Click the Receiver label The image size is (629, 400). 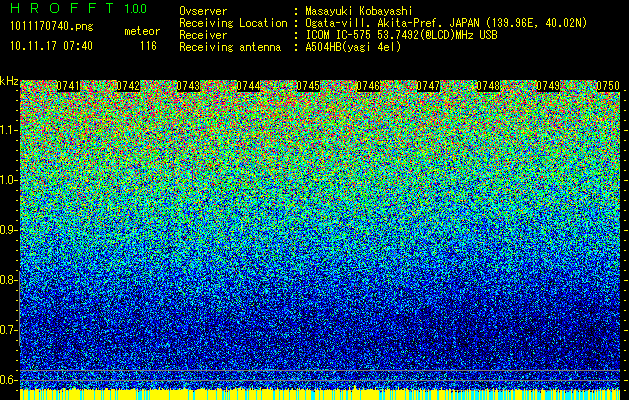(x=203, y=35)
